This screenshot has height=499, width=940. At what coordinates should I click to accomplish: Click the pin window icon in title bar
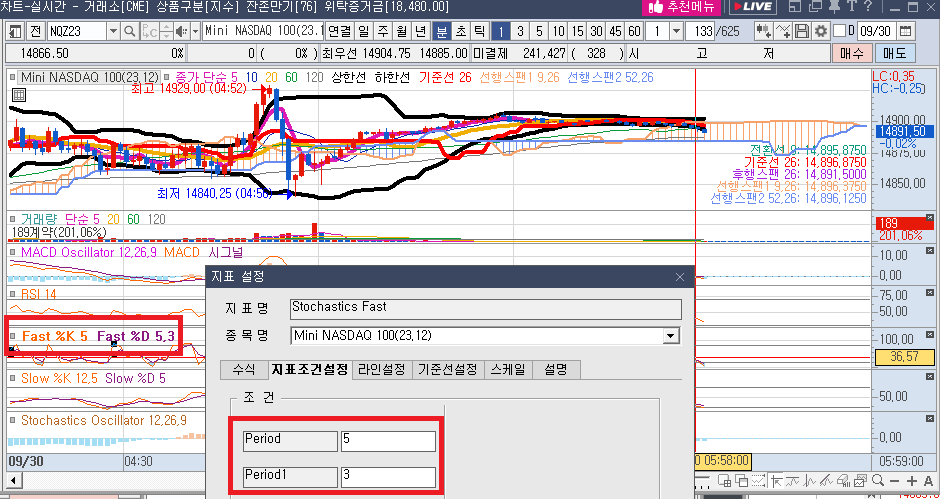tap(833, 7)
